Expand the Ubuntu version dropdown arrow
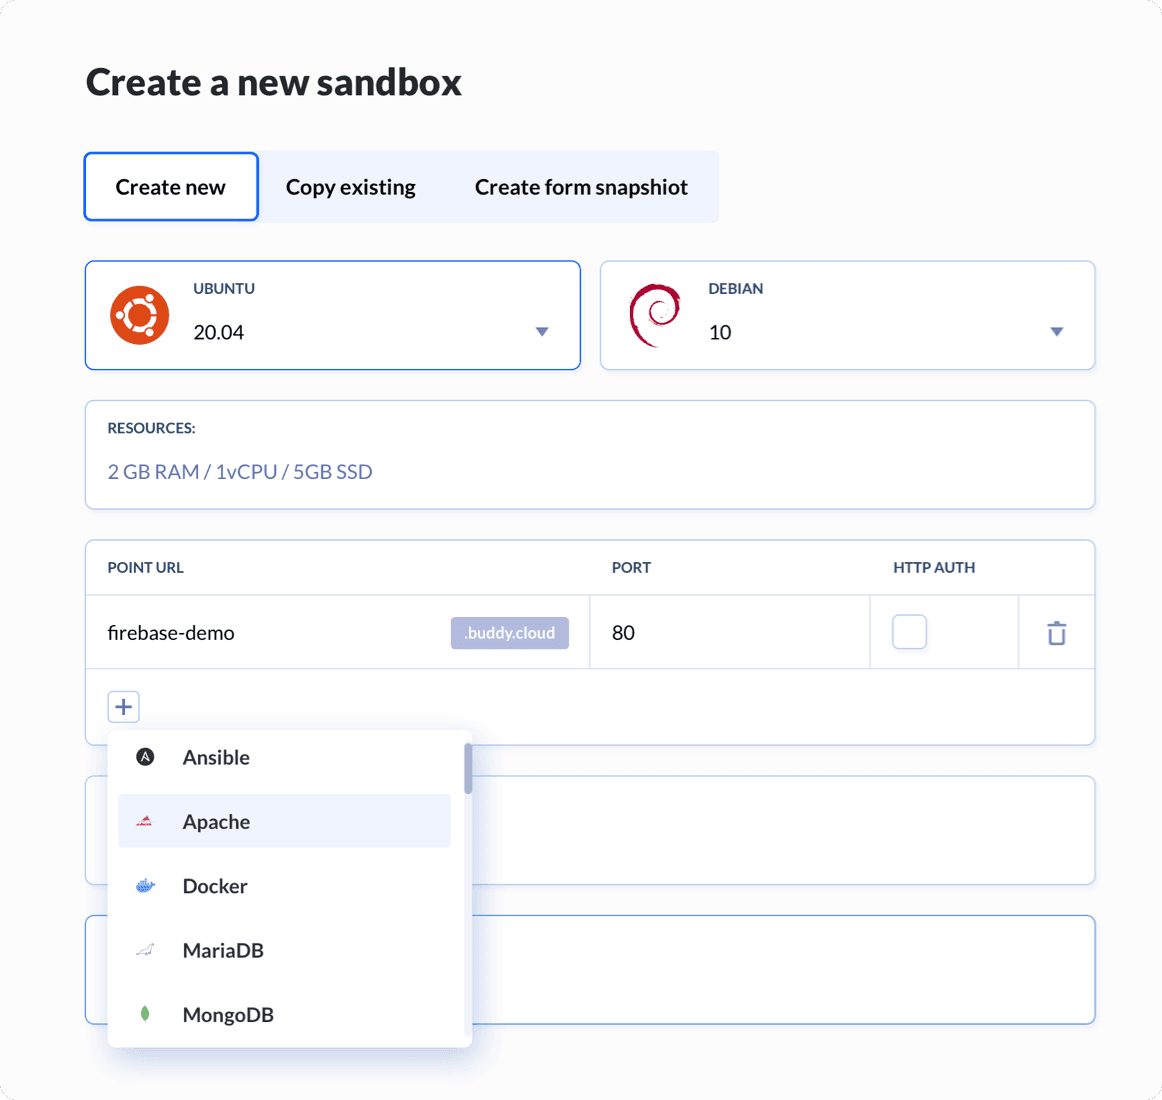Screen dimensions: 1162x1100 point(541,332)
